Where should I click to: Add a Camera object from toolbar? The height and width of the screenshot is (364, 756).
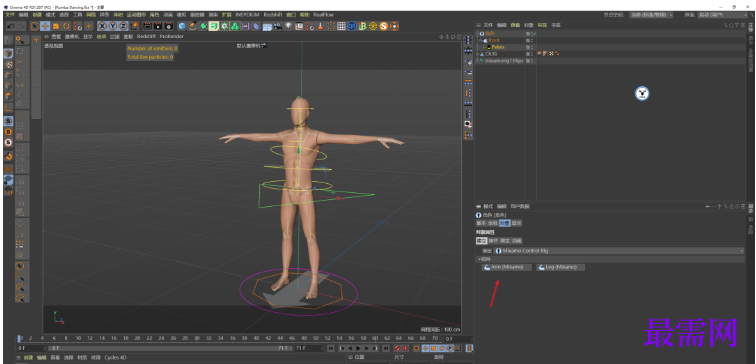[x=278, y=26]
